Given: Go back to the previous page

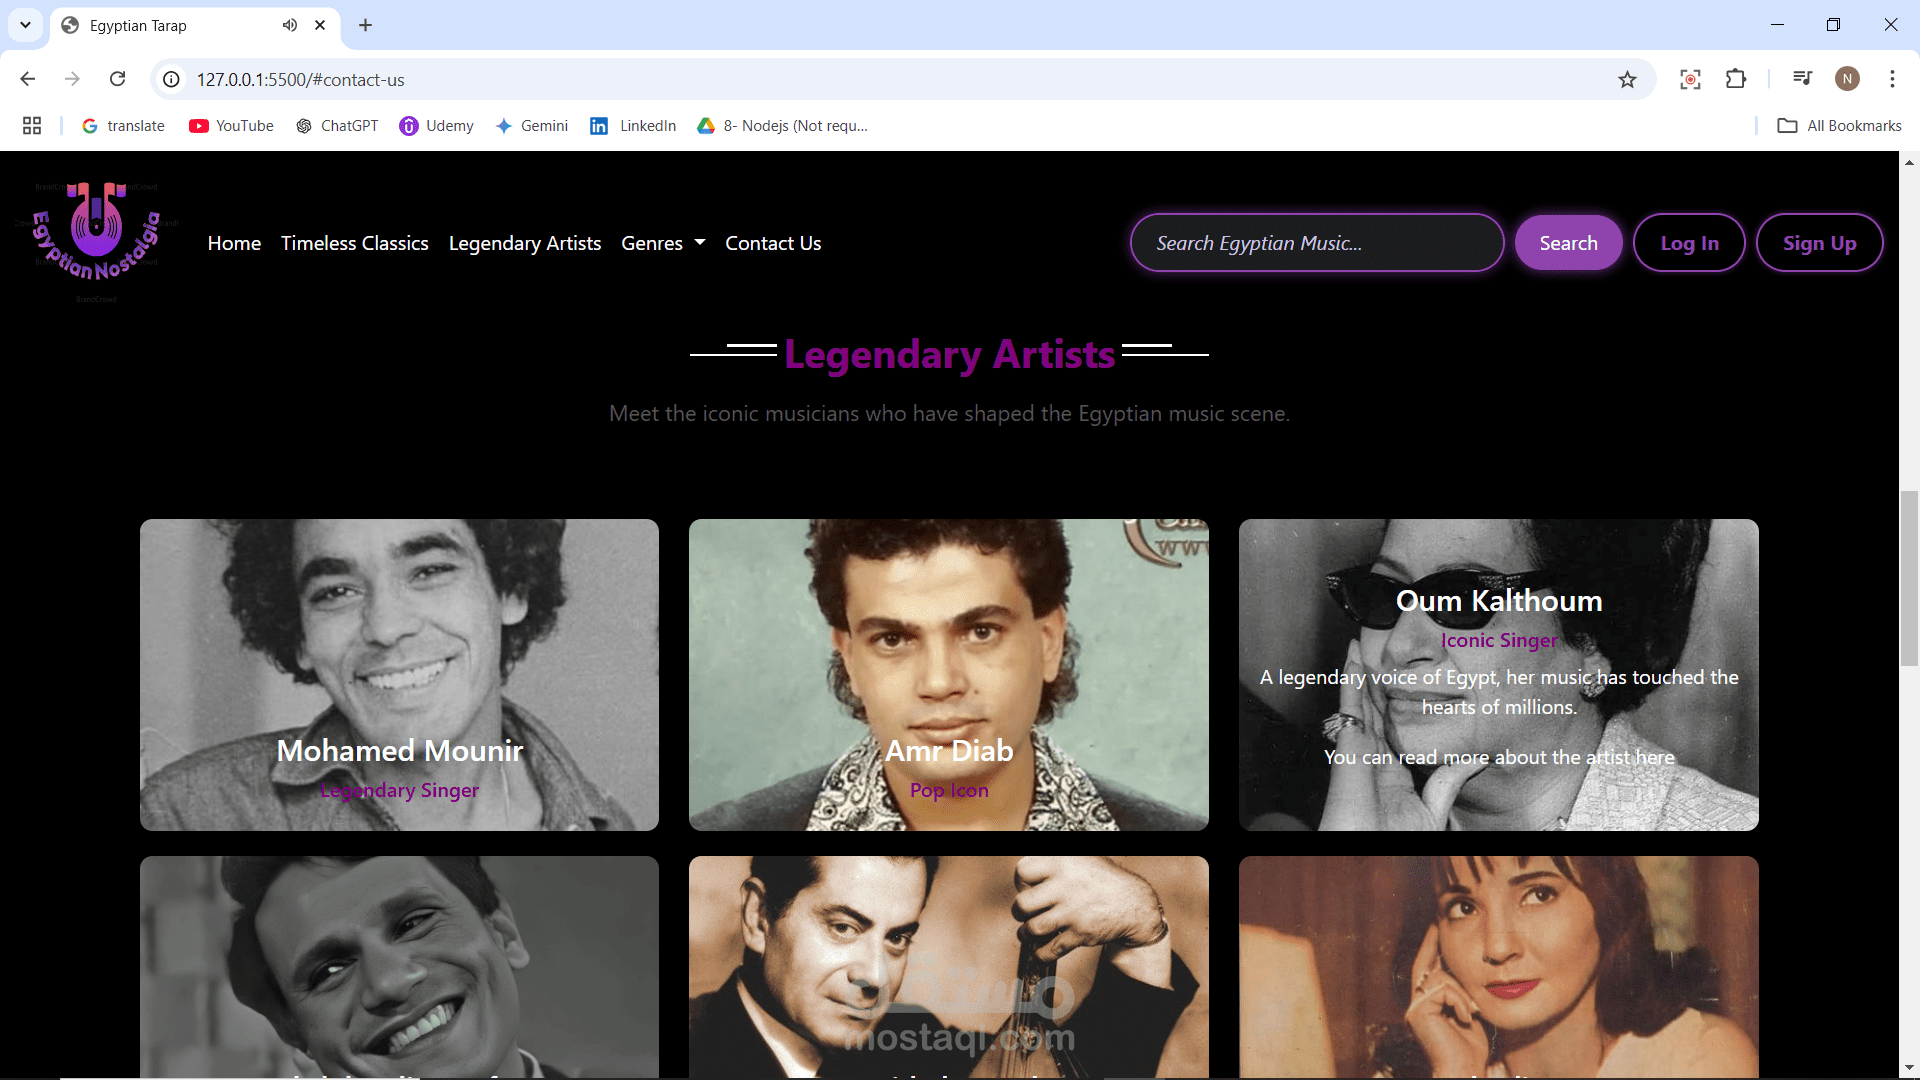Looking at the screenshot, I should tap(28, 79).
